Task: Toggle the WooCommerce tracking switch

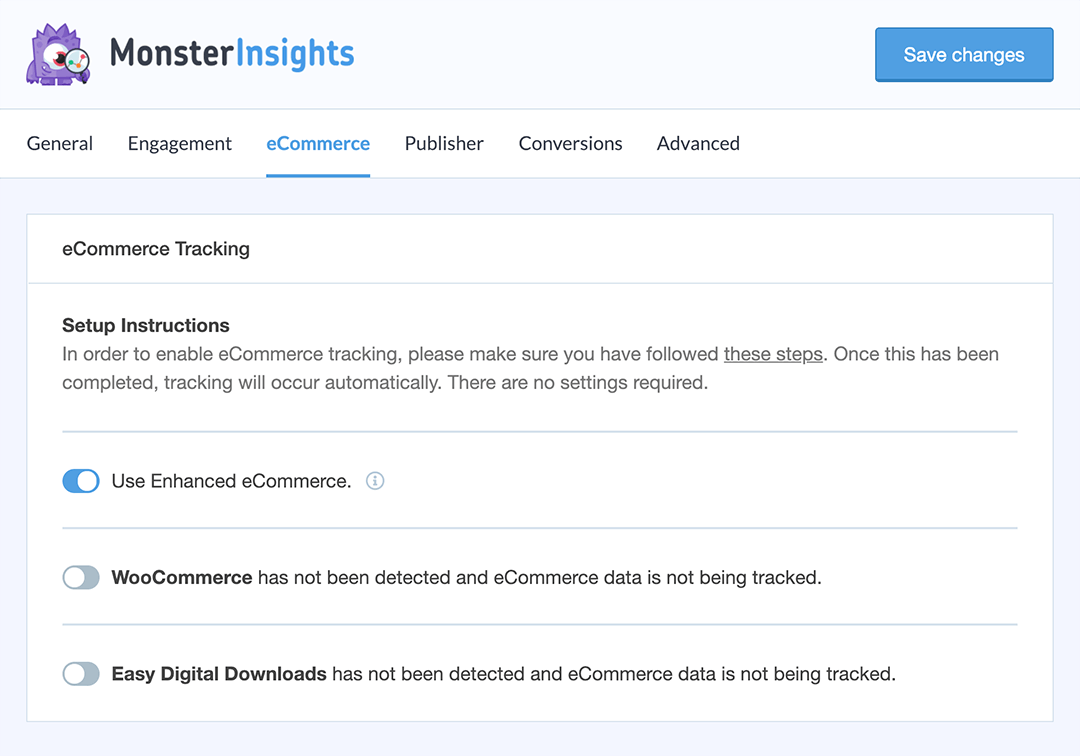Action: 81,577
